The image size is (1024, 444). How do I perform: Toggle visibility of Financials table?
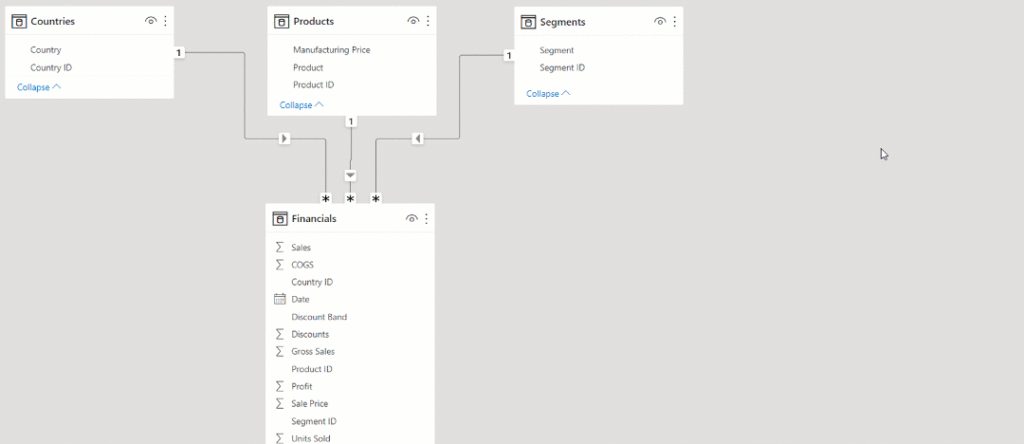pyautogui.click(x=411, y=218)
